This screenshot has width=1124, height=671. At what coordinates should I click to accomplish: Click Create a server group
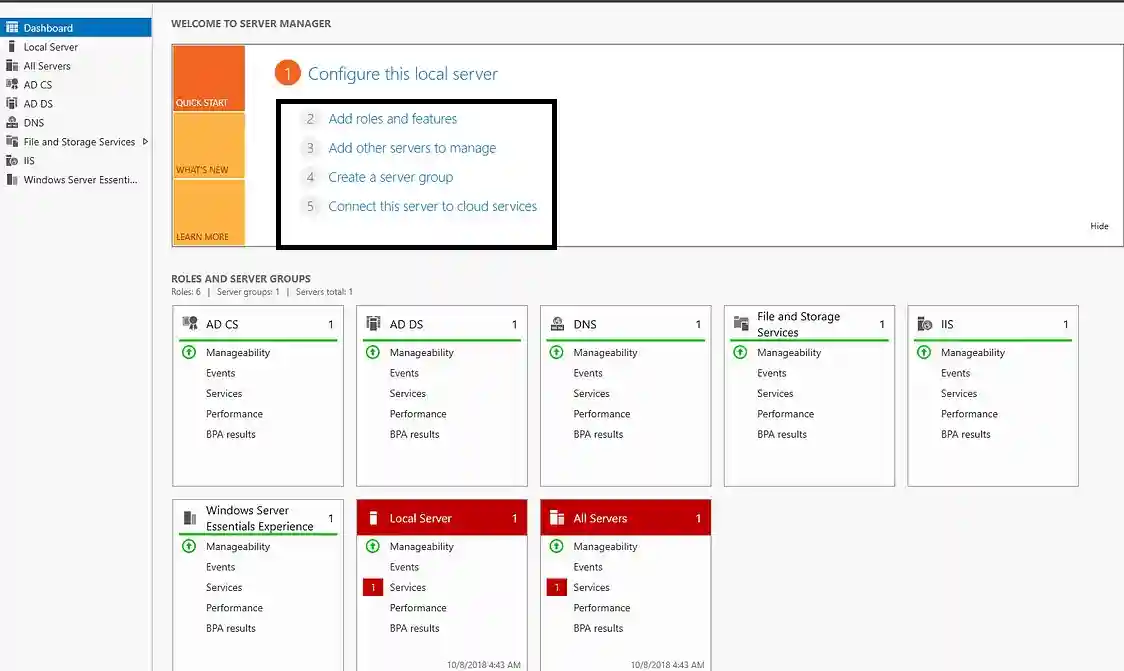(x=391, y=177)
